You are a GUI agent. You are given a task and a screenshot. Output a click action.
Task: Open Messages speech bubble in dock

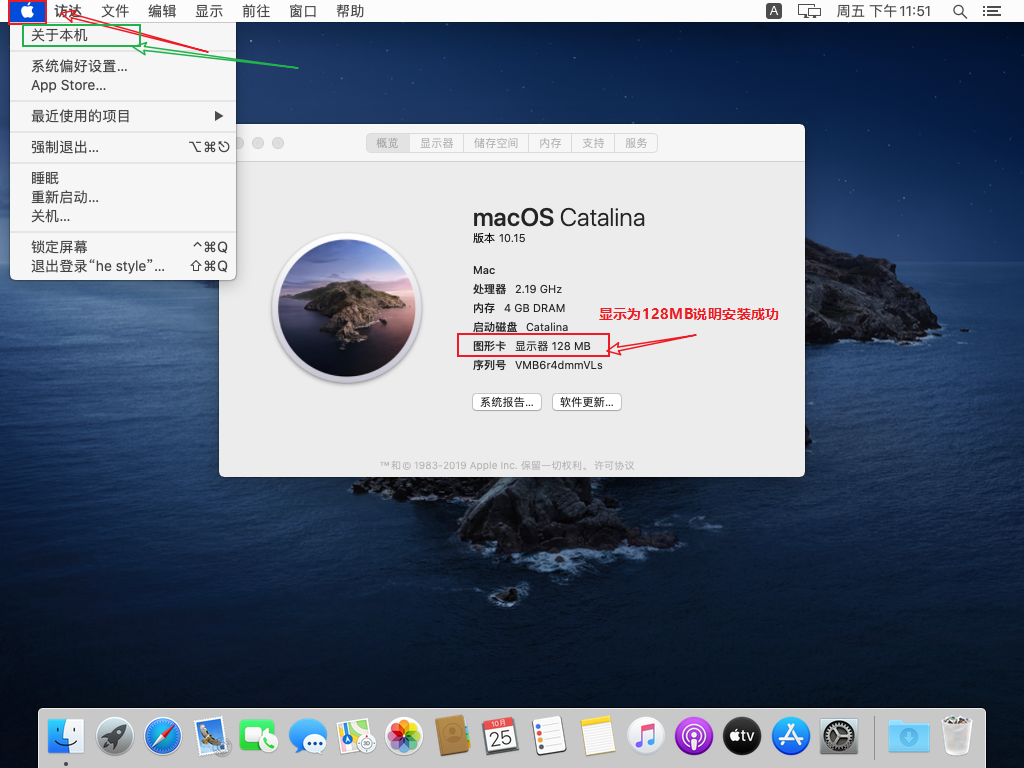pyautogui.click(x=308, y=736)
